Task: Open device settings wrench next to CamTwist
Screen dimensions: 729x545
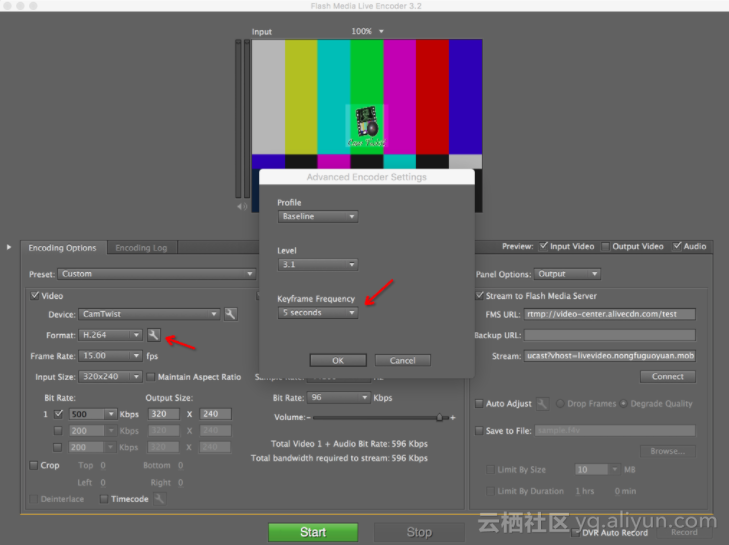Action: (x=231, y=314)
